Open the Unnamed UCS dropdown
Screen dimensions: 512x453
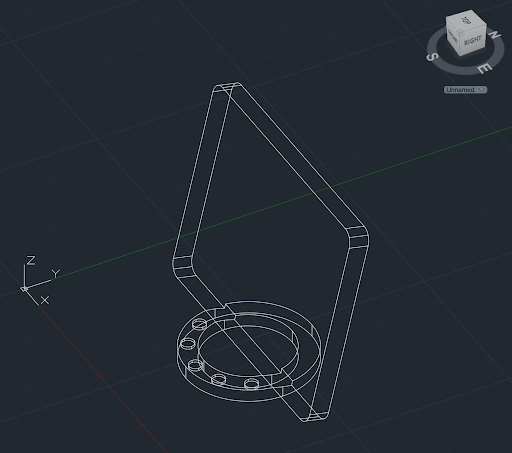click(x=465, y=90)
